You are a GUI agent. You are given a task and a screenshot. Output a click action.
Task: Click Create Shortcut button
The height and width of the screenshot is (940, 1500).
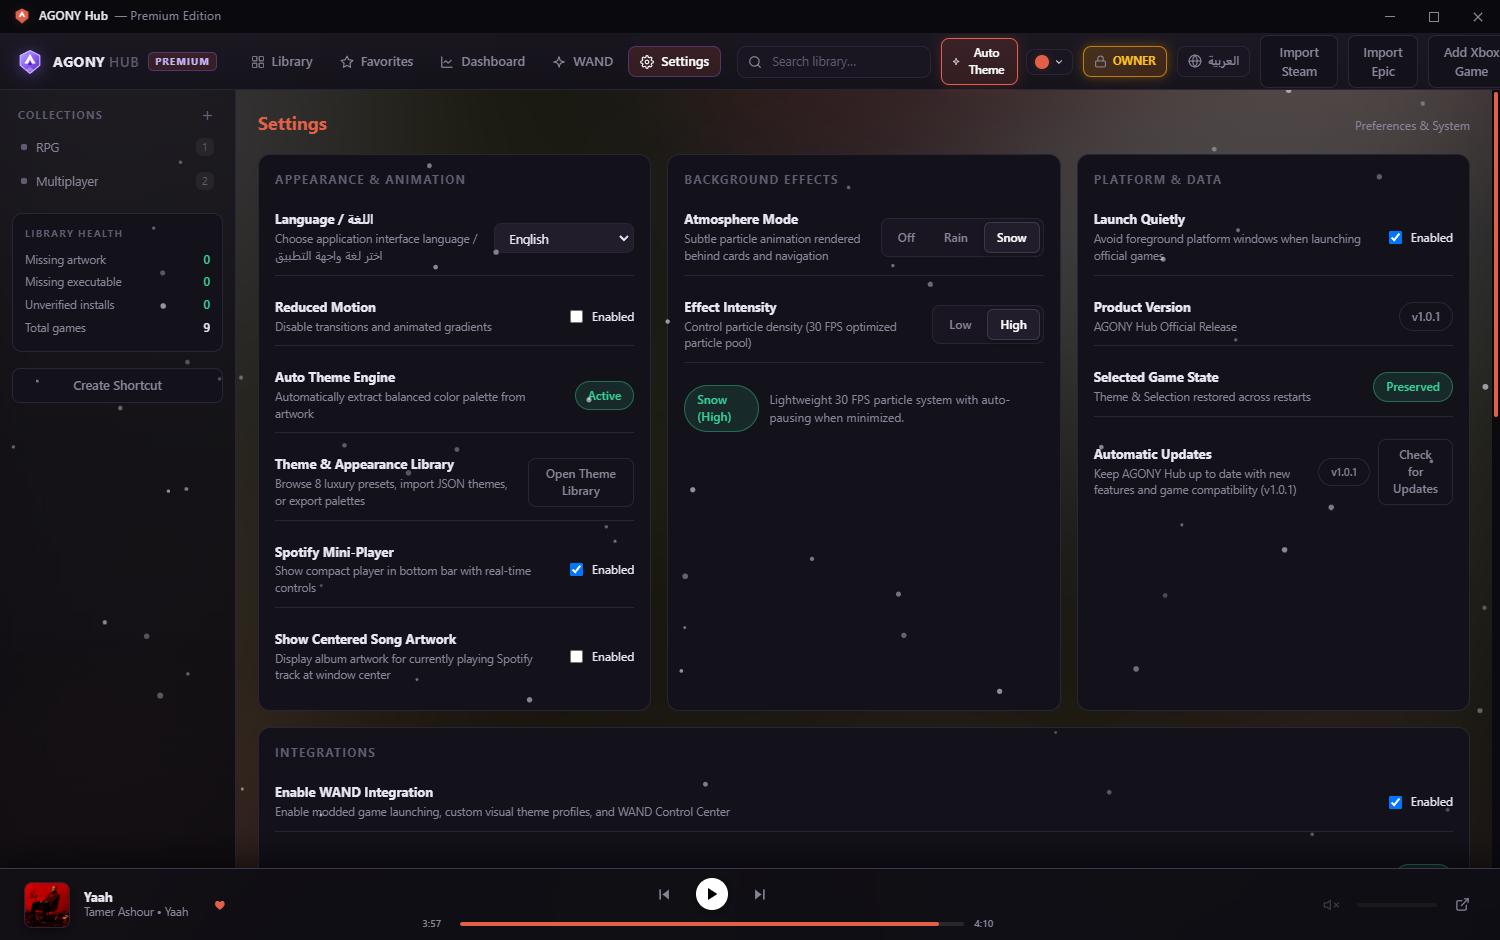[x=117, y=385]
